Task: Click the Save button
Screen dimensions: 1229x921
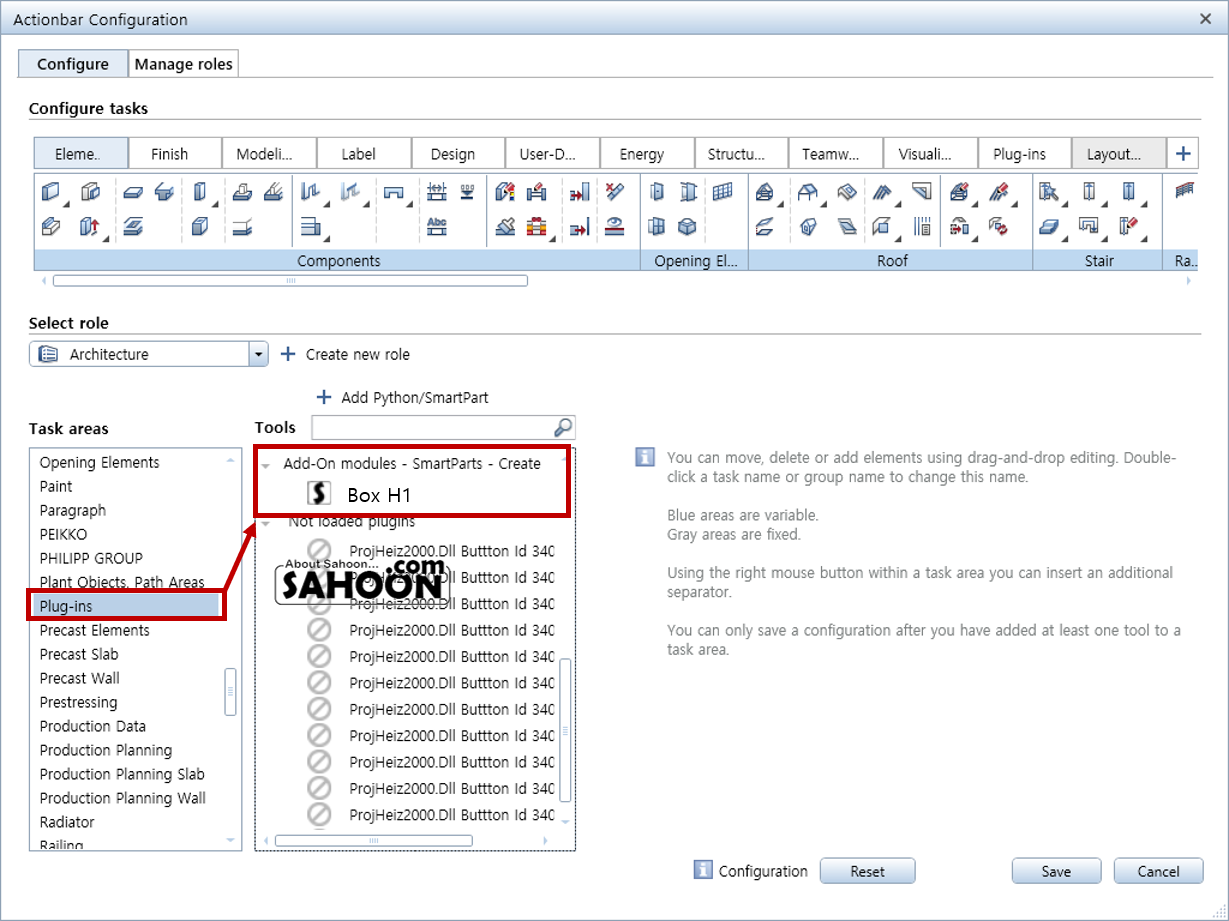Action: (x=1056, y=871)
